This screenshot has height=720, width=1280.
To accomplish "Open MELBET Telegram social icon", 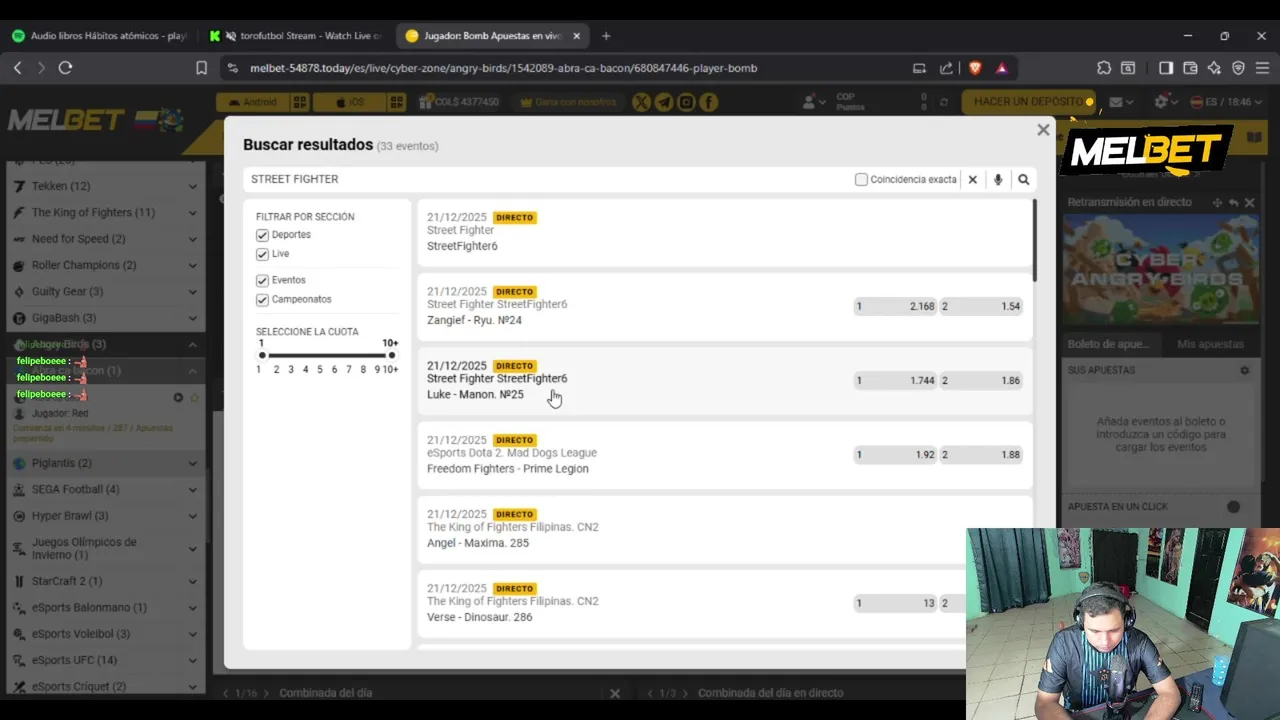I will pos(664,102).
